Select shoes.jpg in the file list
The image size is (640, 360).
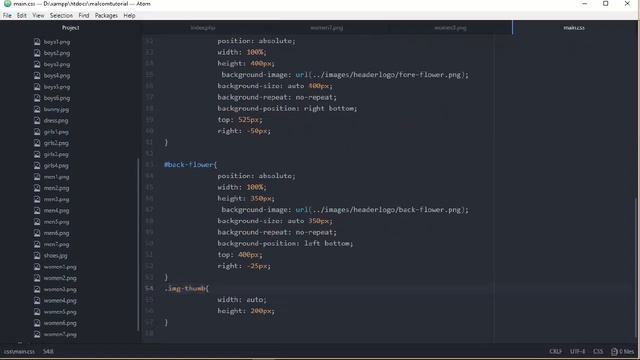(56, 256)
